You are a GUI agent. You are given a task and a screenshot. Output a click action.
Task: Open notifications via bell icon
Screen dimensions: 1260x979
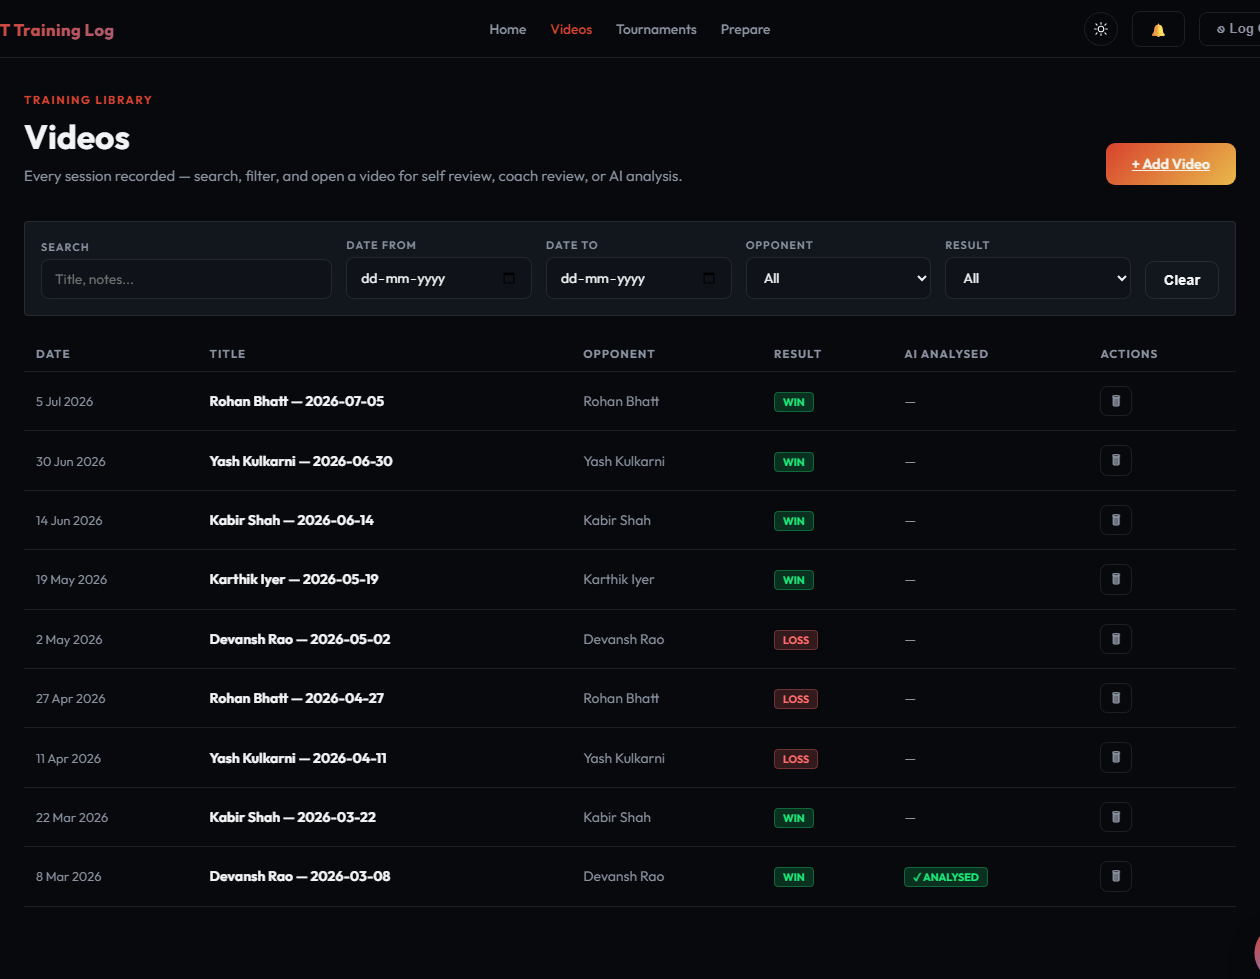point(1158,29)
